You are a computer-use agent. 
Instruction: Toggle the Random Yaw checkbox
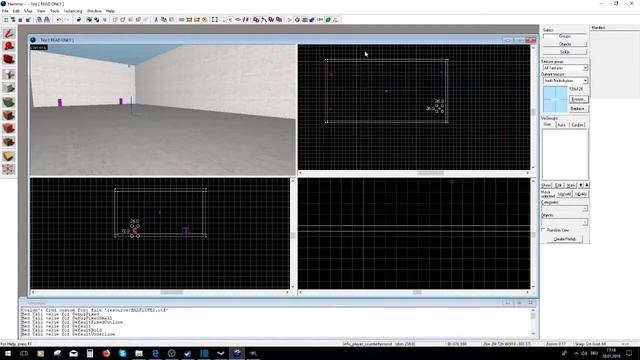pos(544,230)
